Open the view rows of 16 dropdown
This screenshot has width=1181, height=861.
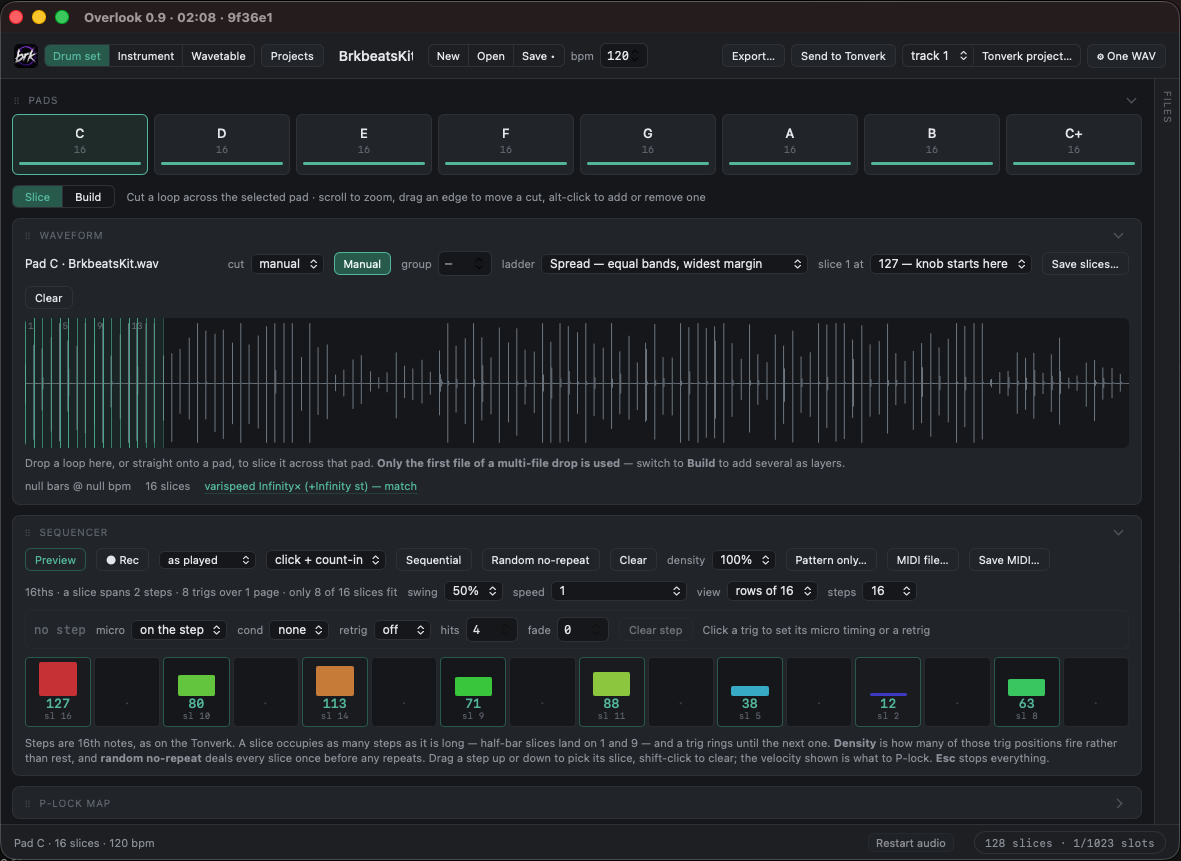coord(772,591)
